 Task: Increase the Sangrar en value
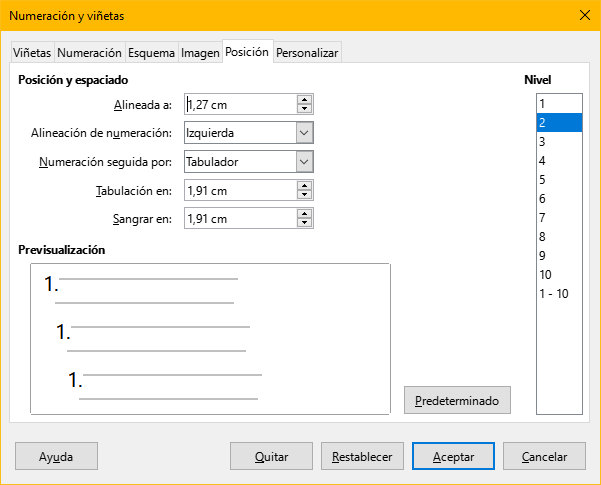[305, 214]
